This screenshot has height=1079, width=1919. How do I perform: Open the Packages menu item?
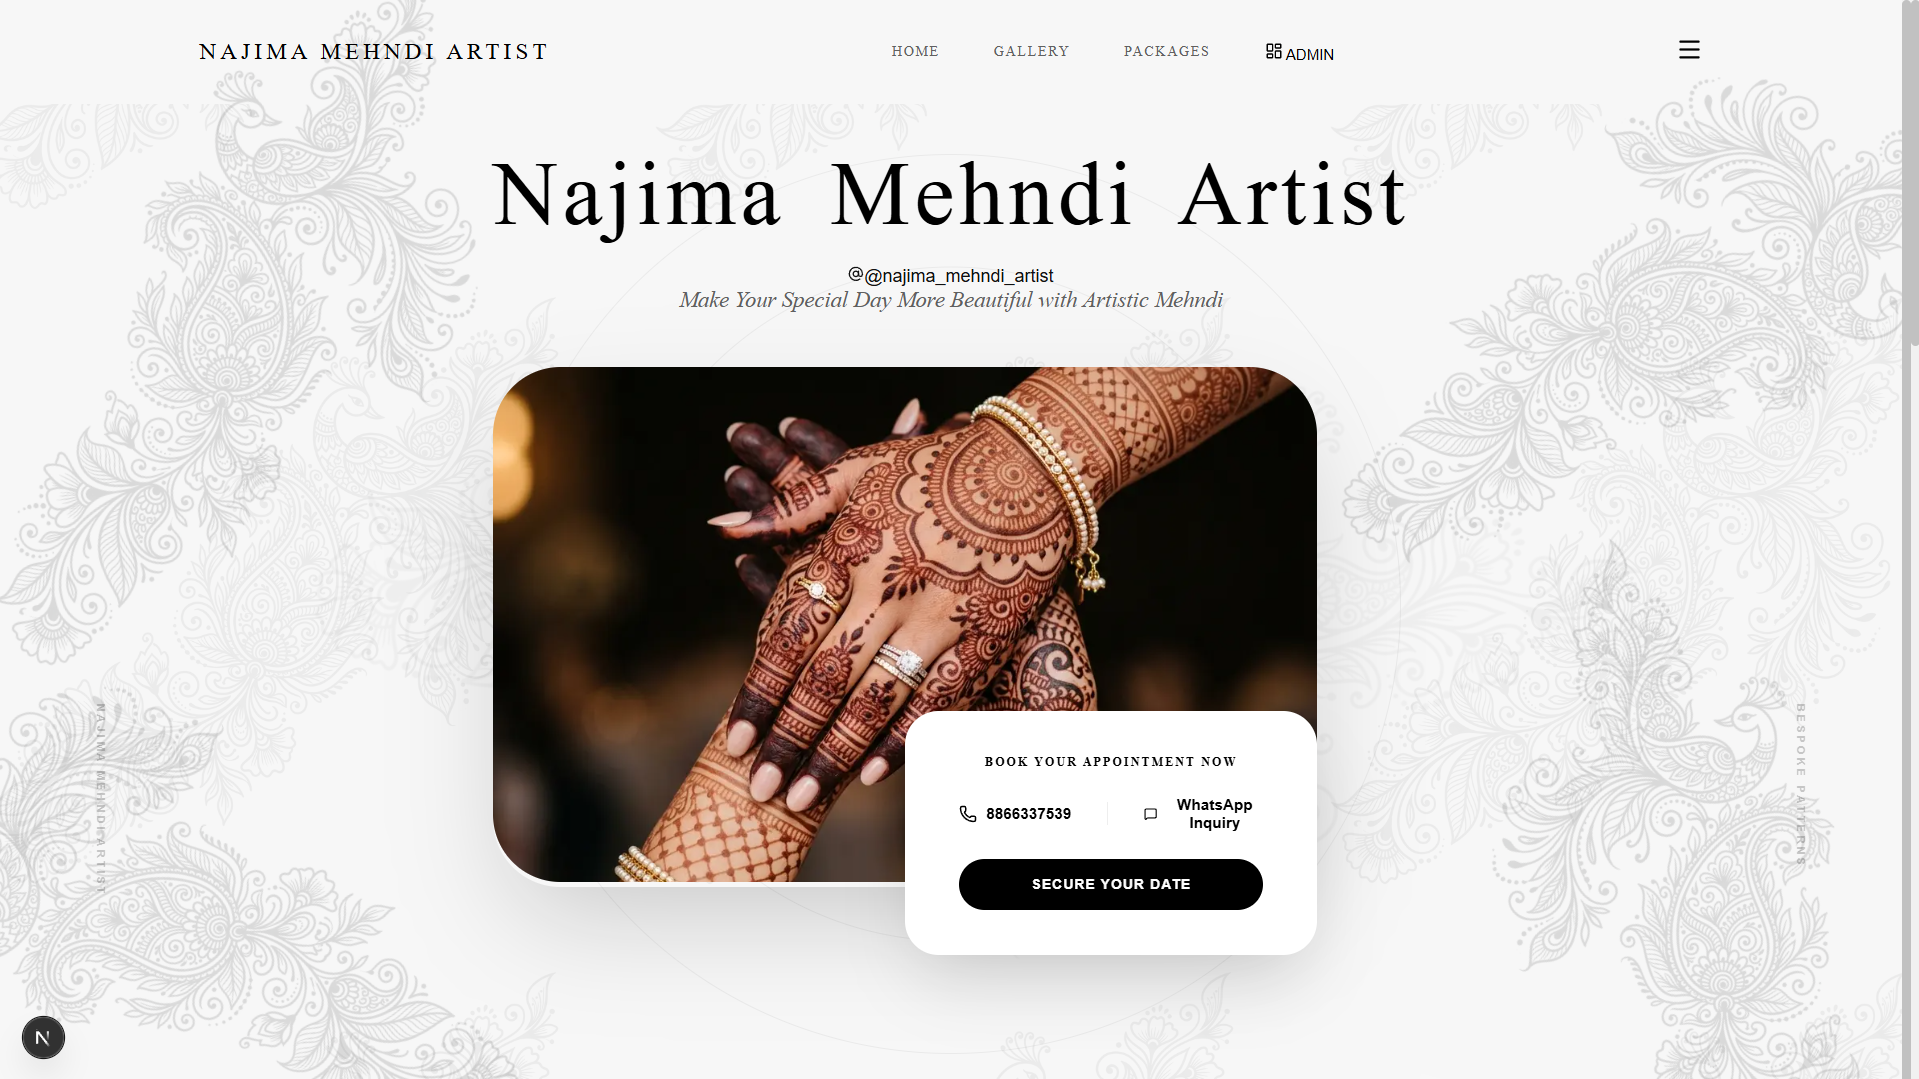1166,51
